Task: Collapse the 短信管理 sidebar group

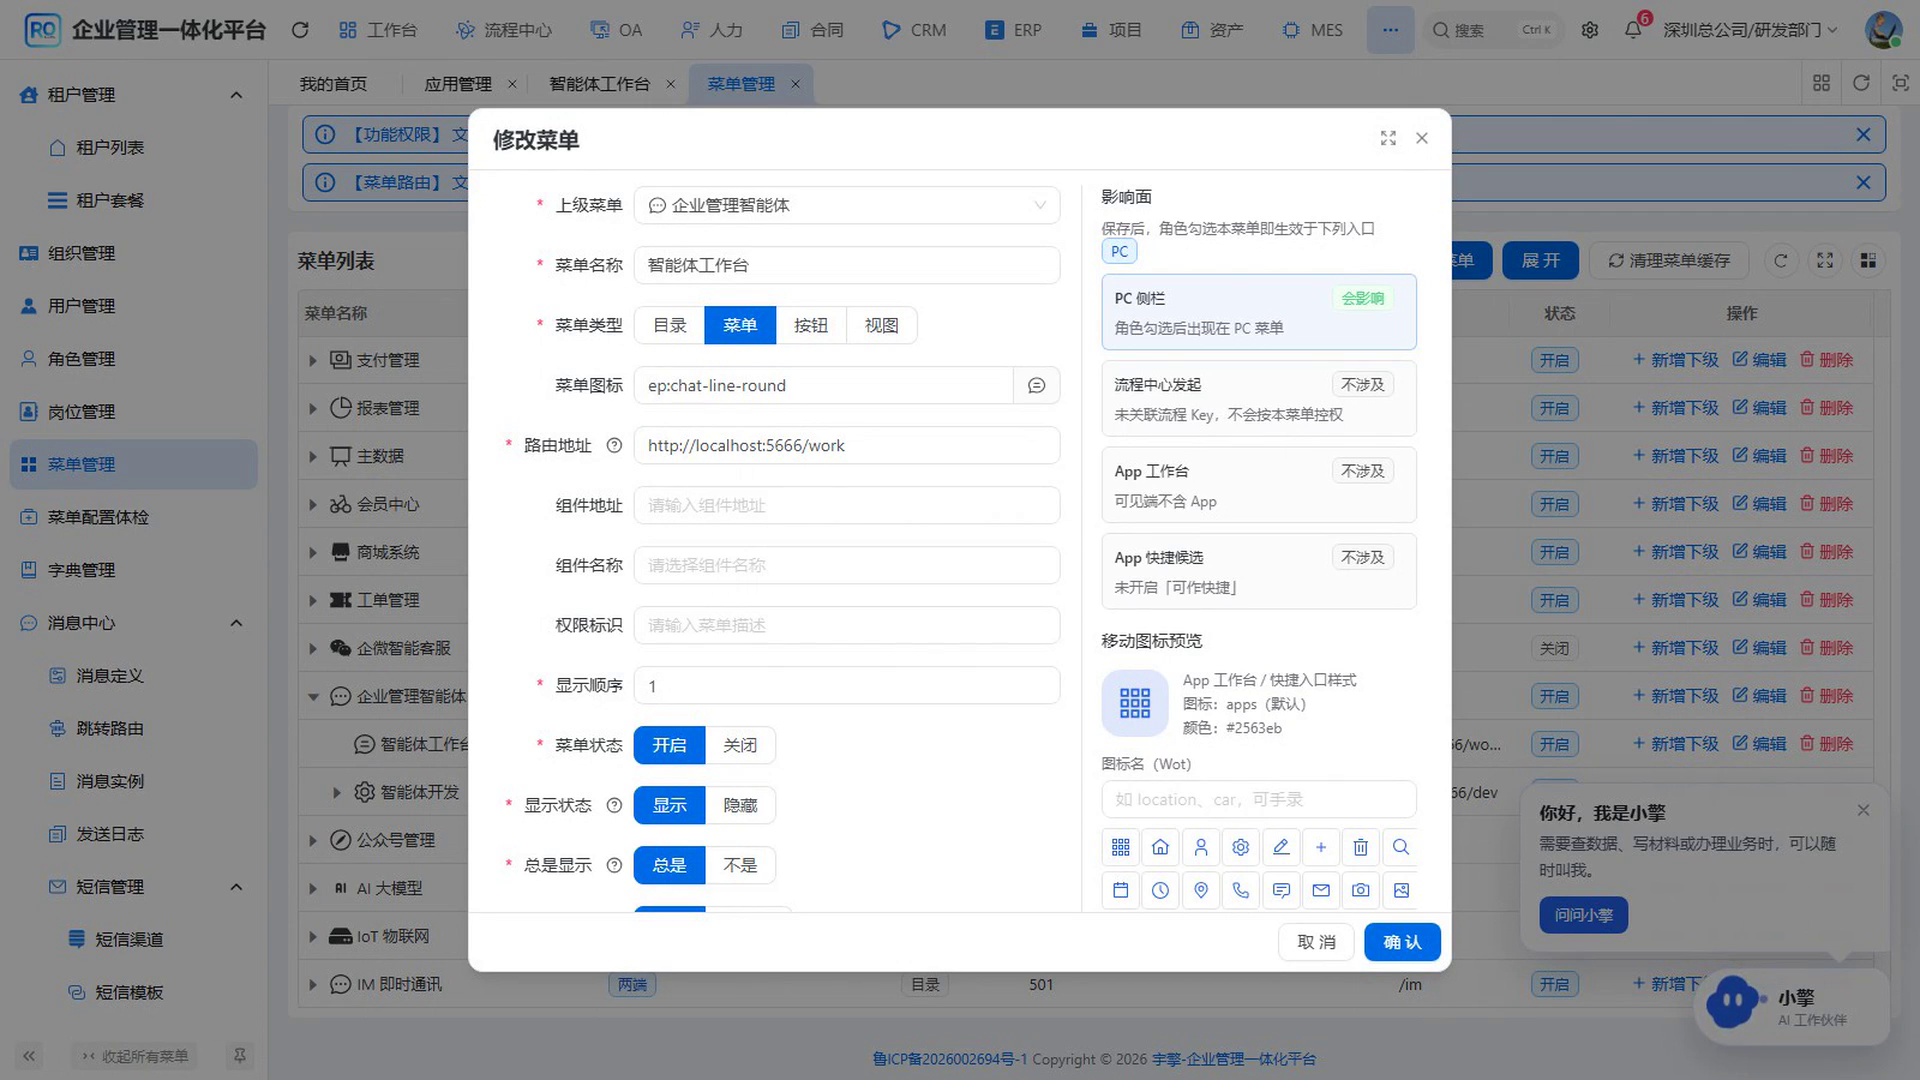Action: 236,887
